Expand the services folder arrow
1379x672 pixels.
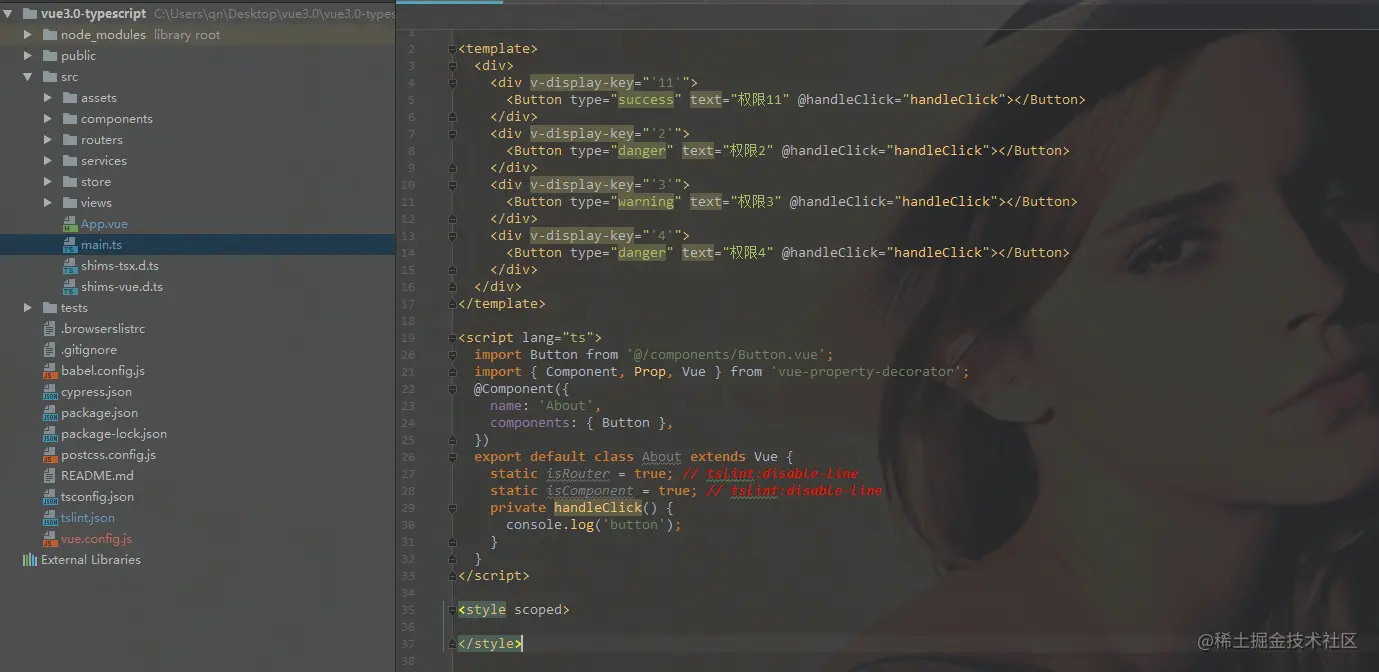pos(48,161)
